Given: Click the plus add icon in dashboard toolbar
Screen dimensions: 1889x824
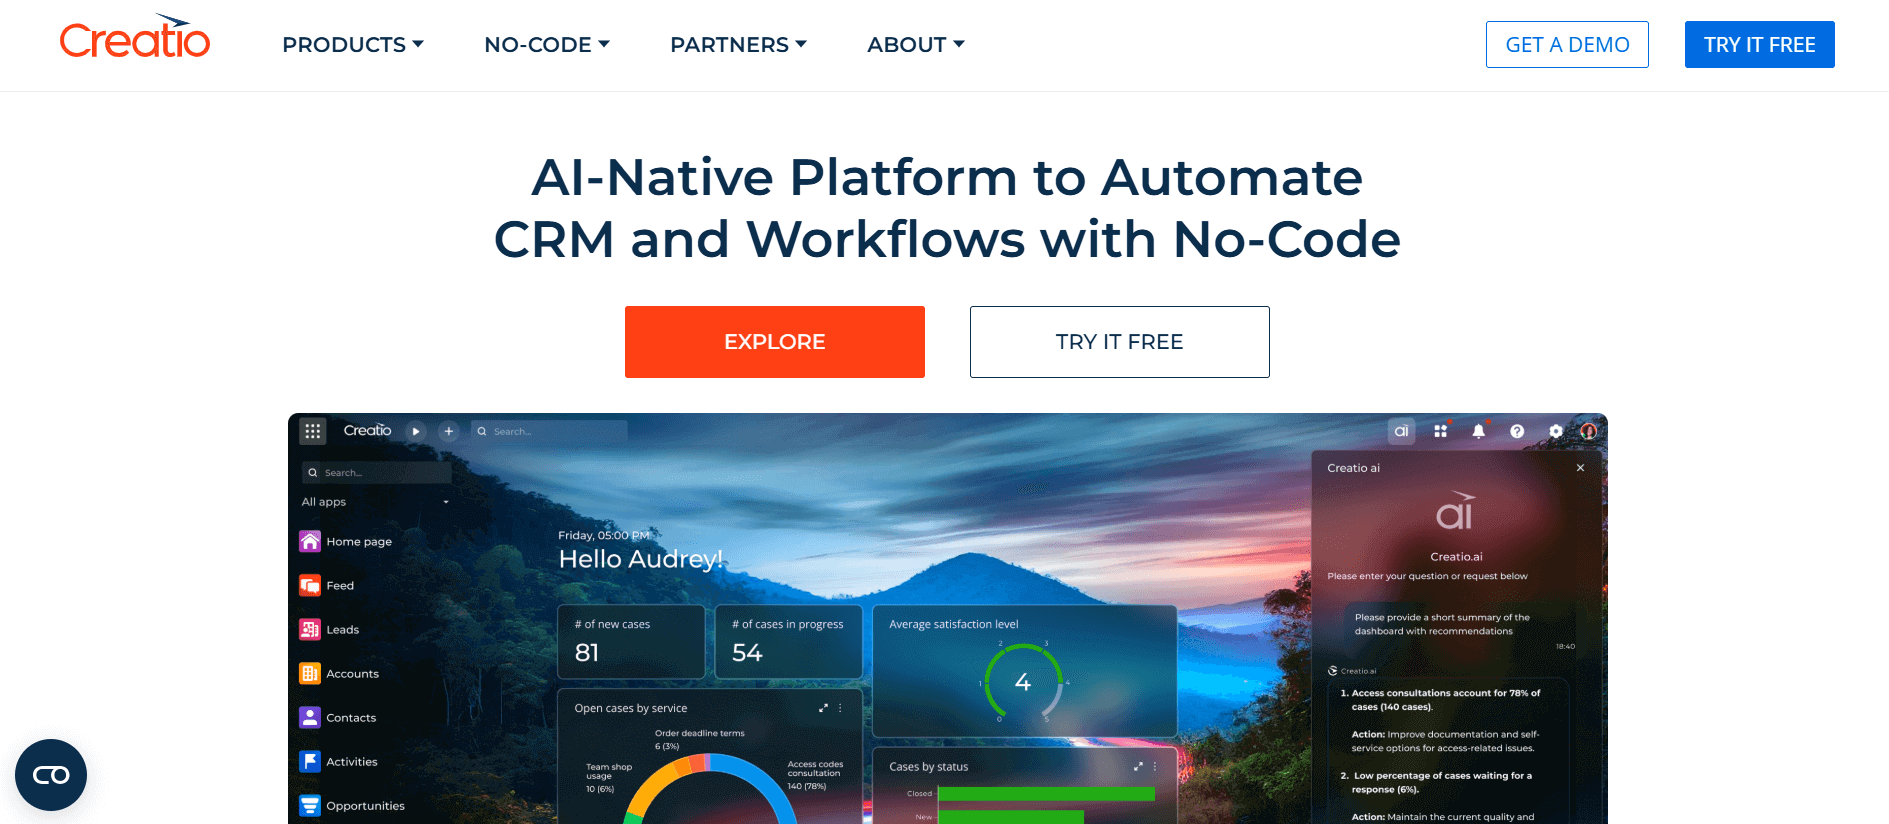Looking at the screenshot, I should pos(449,431).
